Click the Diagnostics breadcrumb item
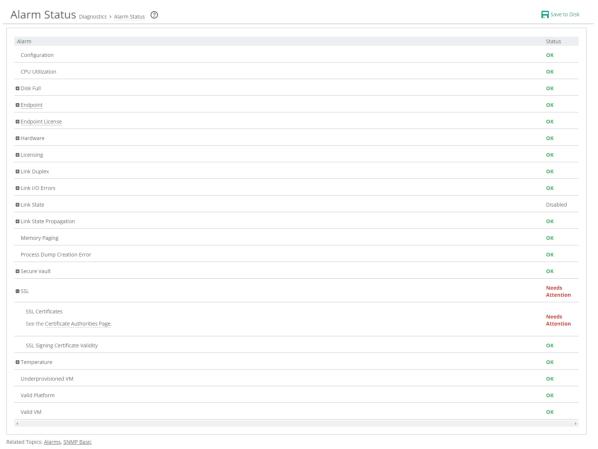Viewport: 598px width, 449px height. [x=93, y=17]
